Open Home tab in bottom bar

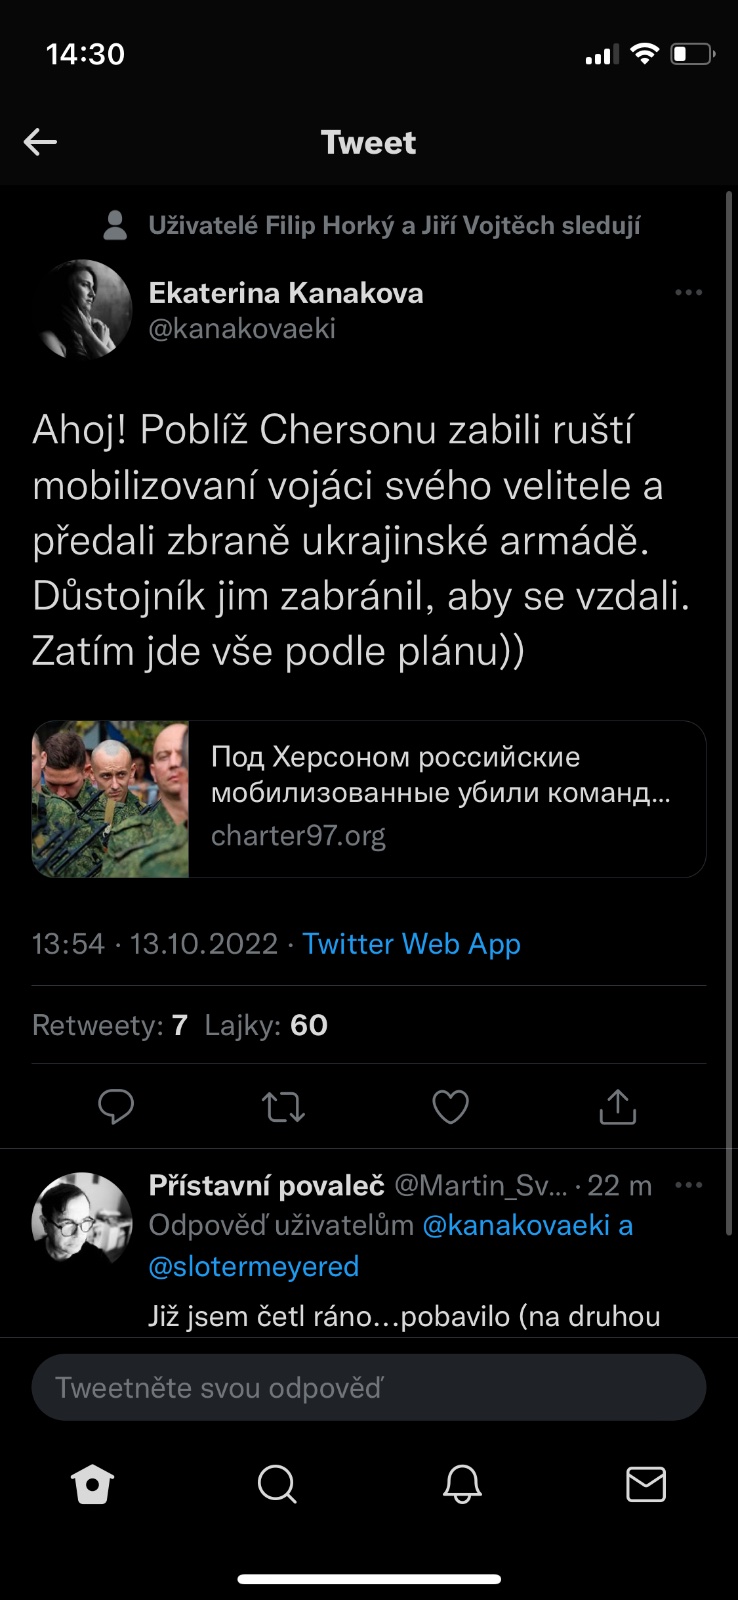tap(93, 1485)
